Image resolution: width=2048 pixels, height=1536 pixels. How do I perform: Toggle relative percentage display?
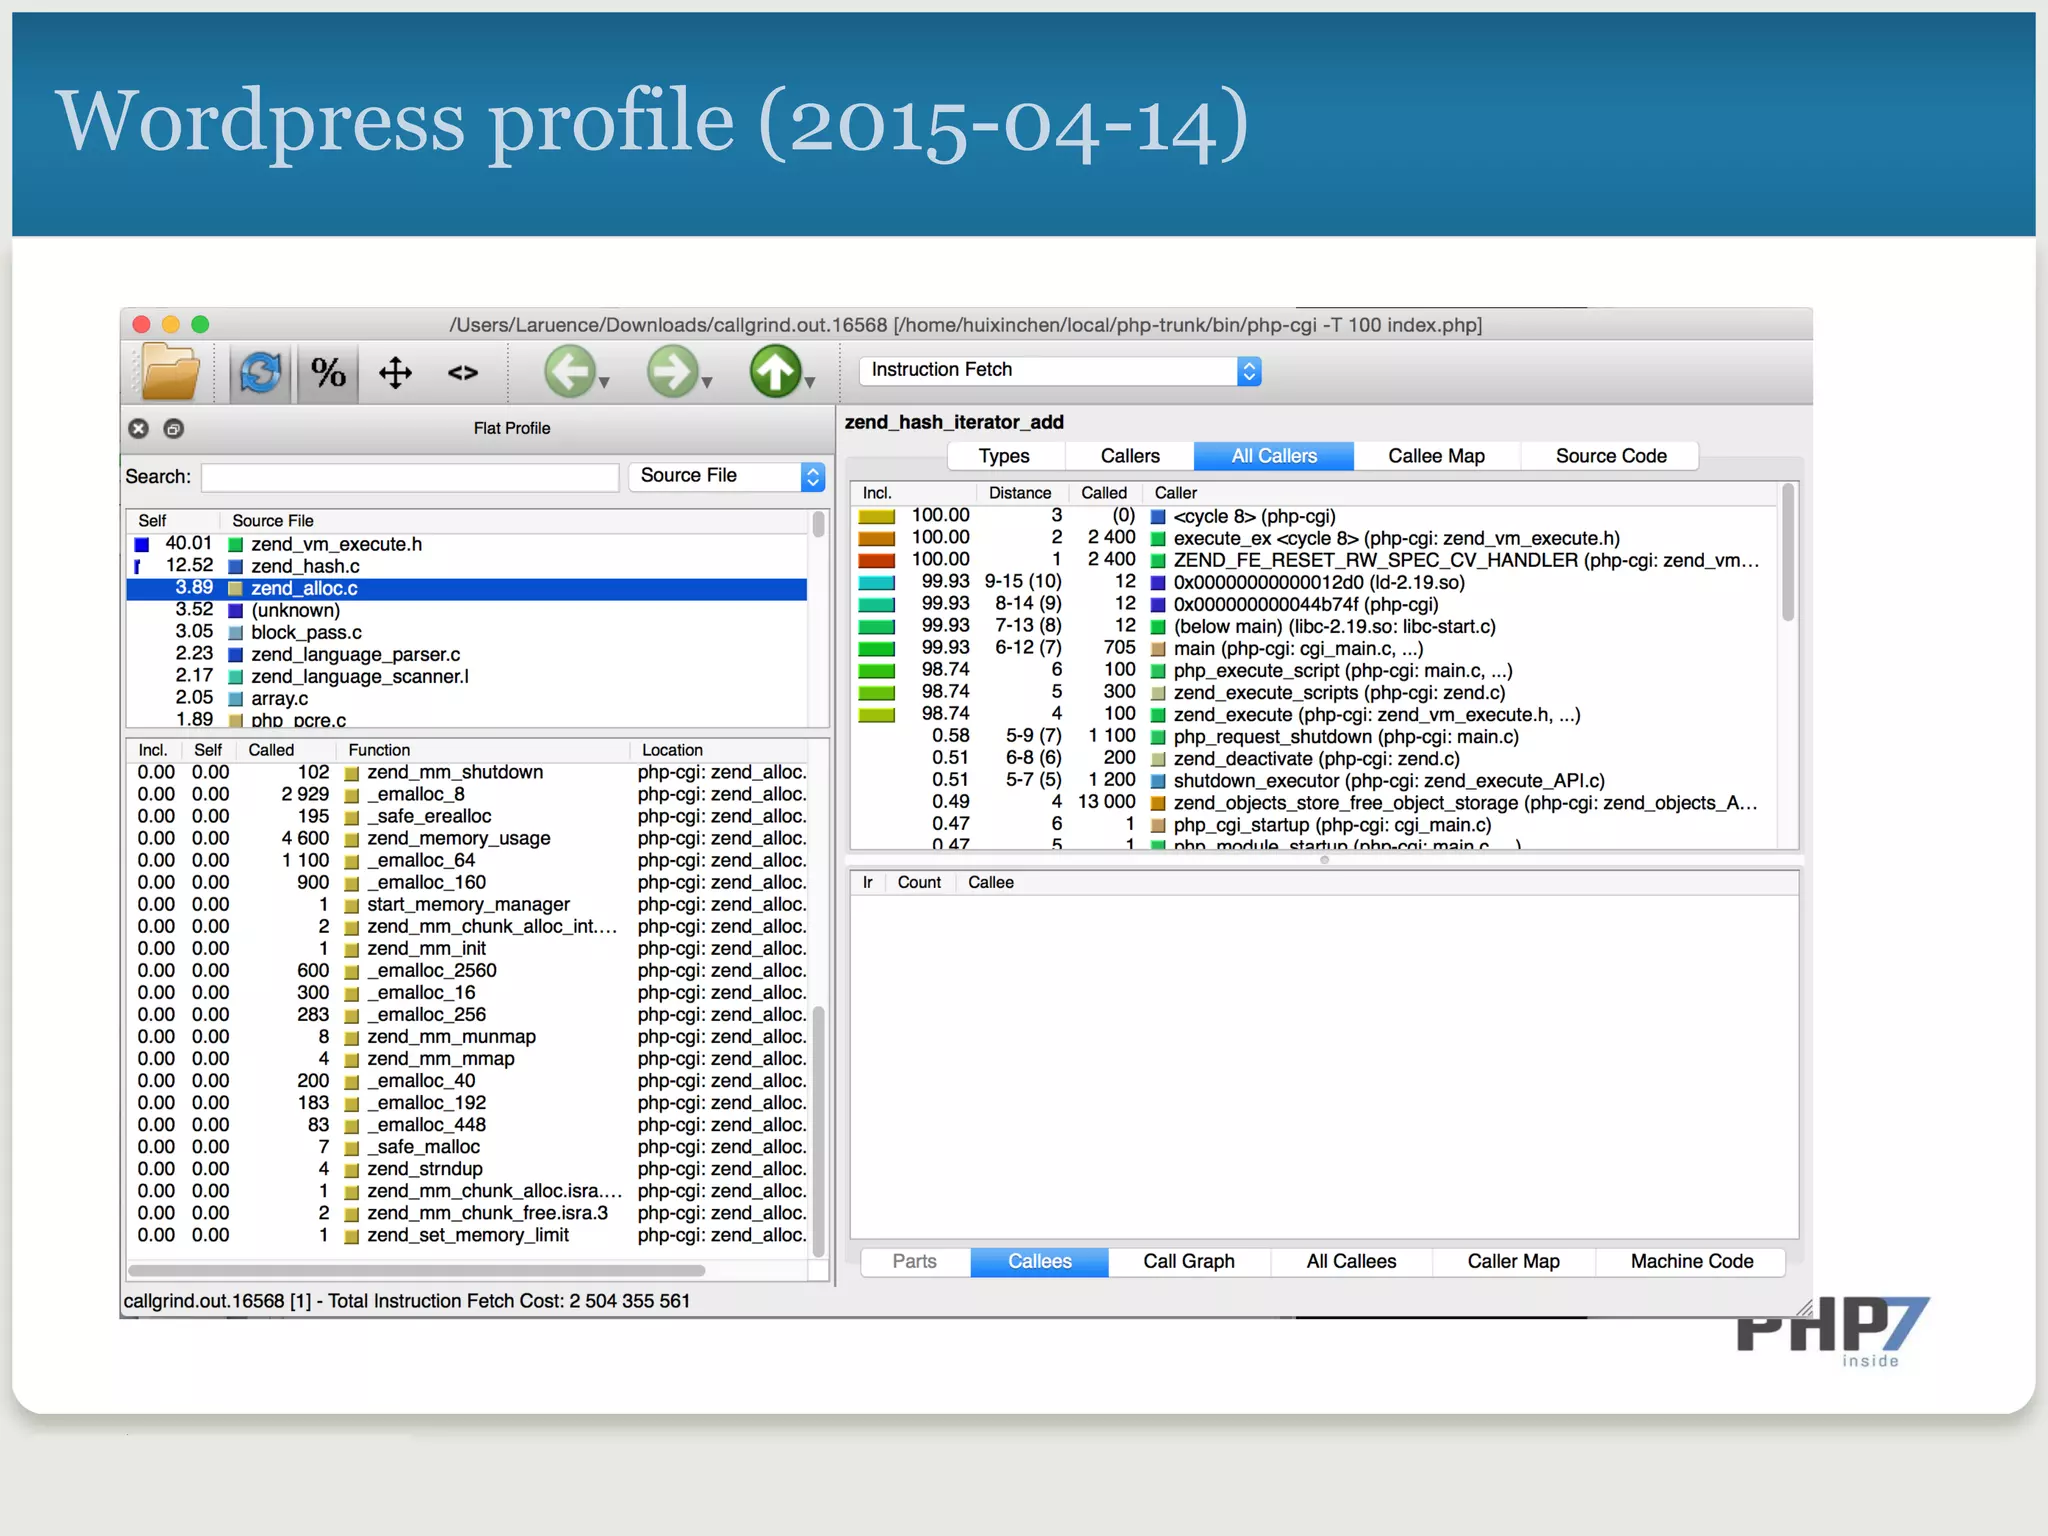[328, 373]
